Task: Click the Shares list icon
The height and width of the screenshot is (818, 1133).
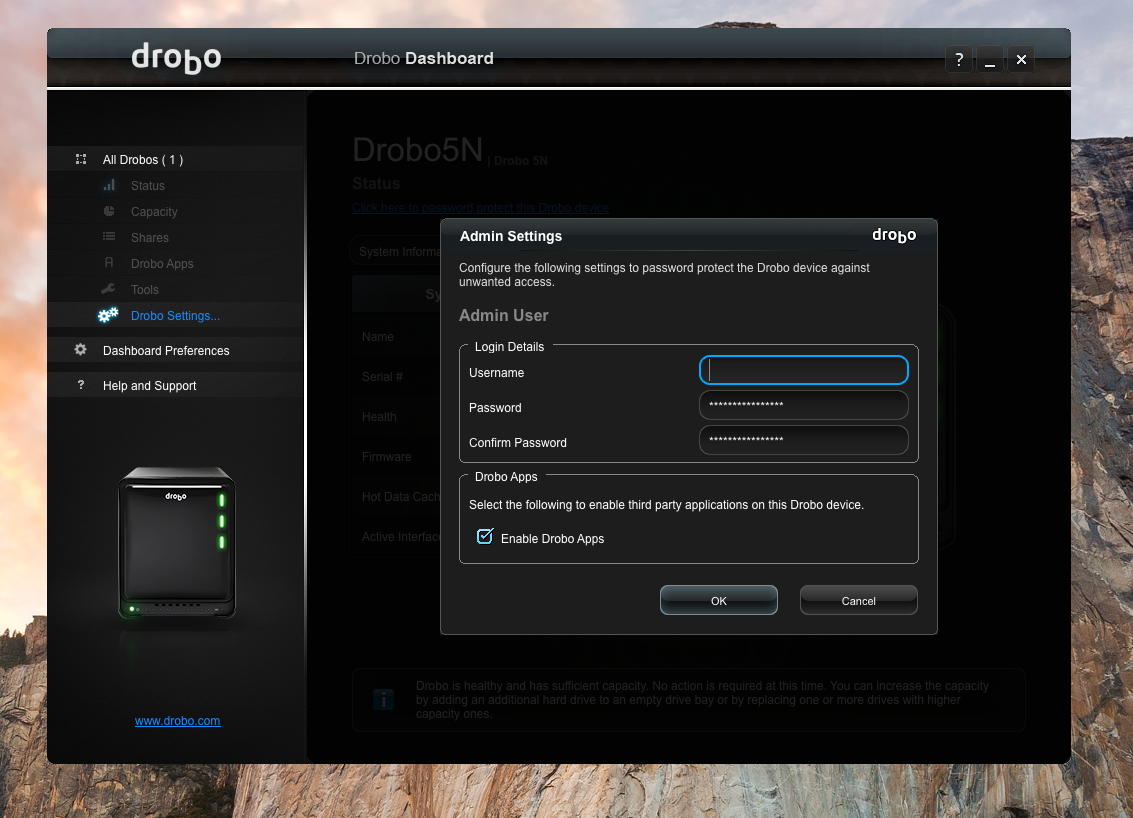Action: tap(109, 238)
